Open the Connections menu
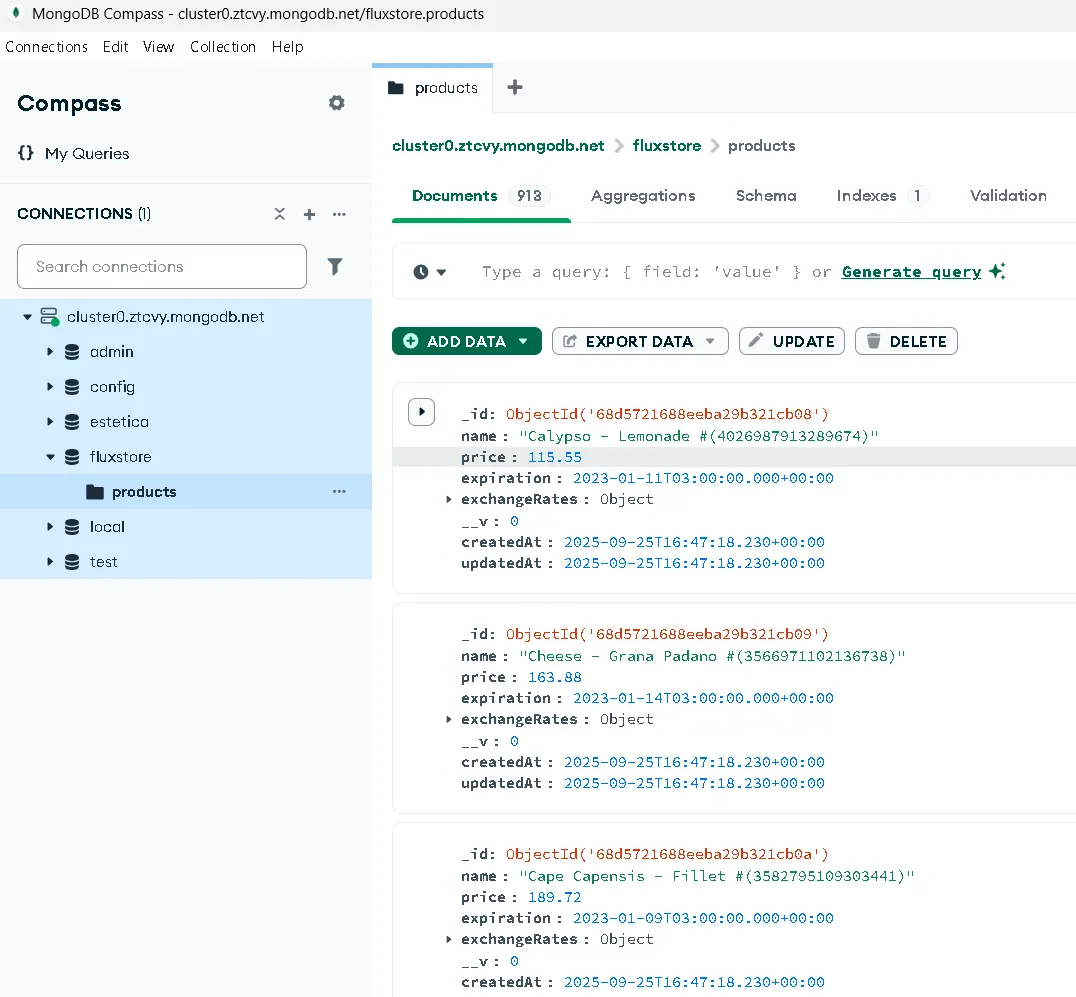 click(47, 47)
